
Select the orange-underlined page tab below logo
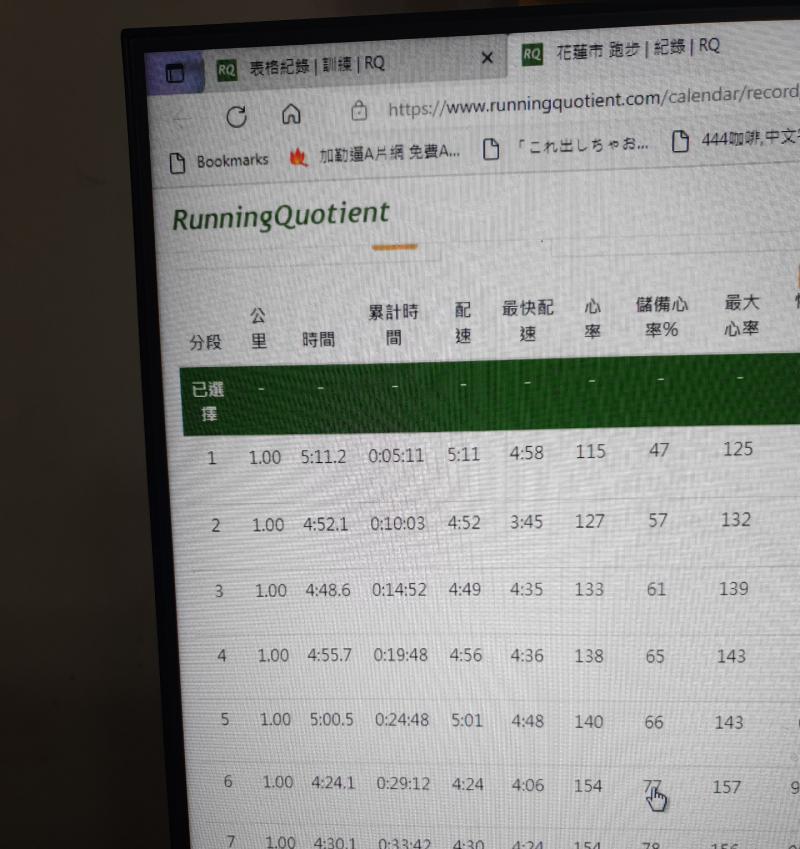pos(395,247)
